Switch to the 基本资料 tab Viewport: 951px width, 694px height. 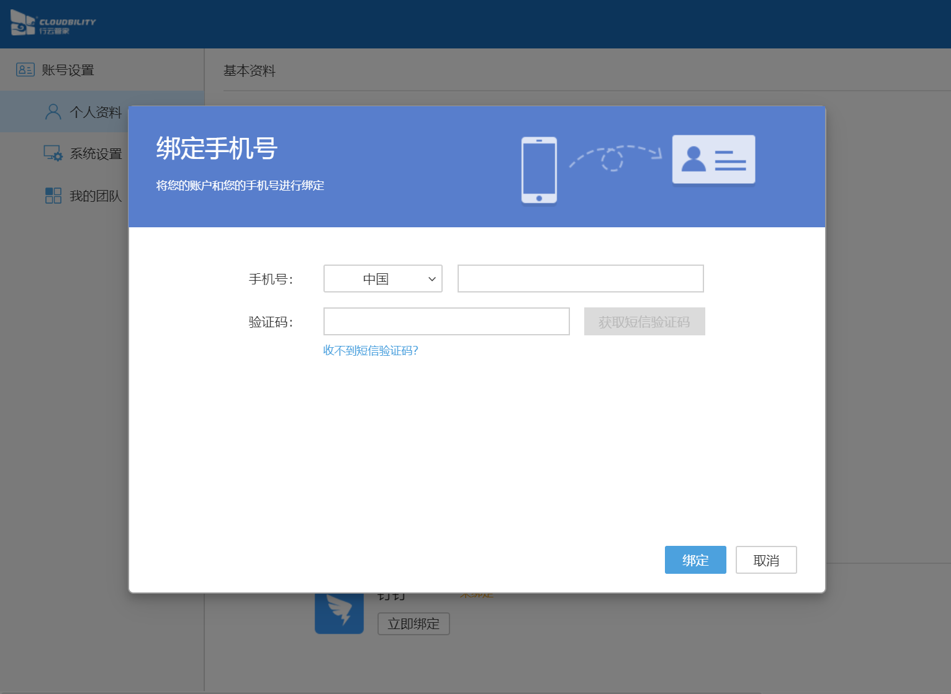(249, 71)
